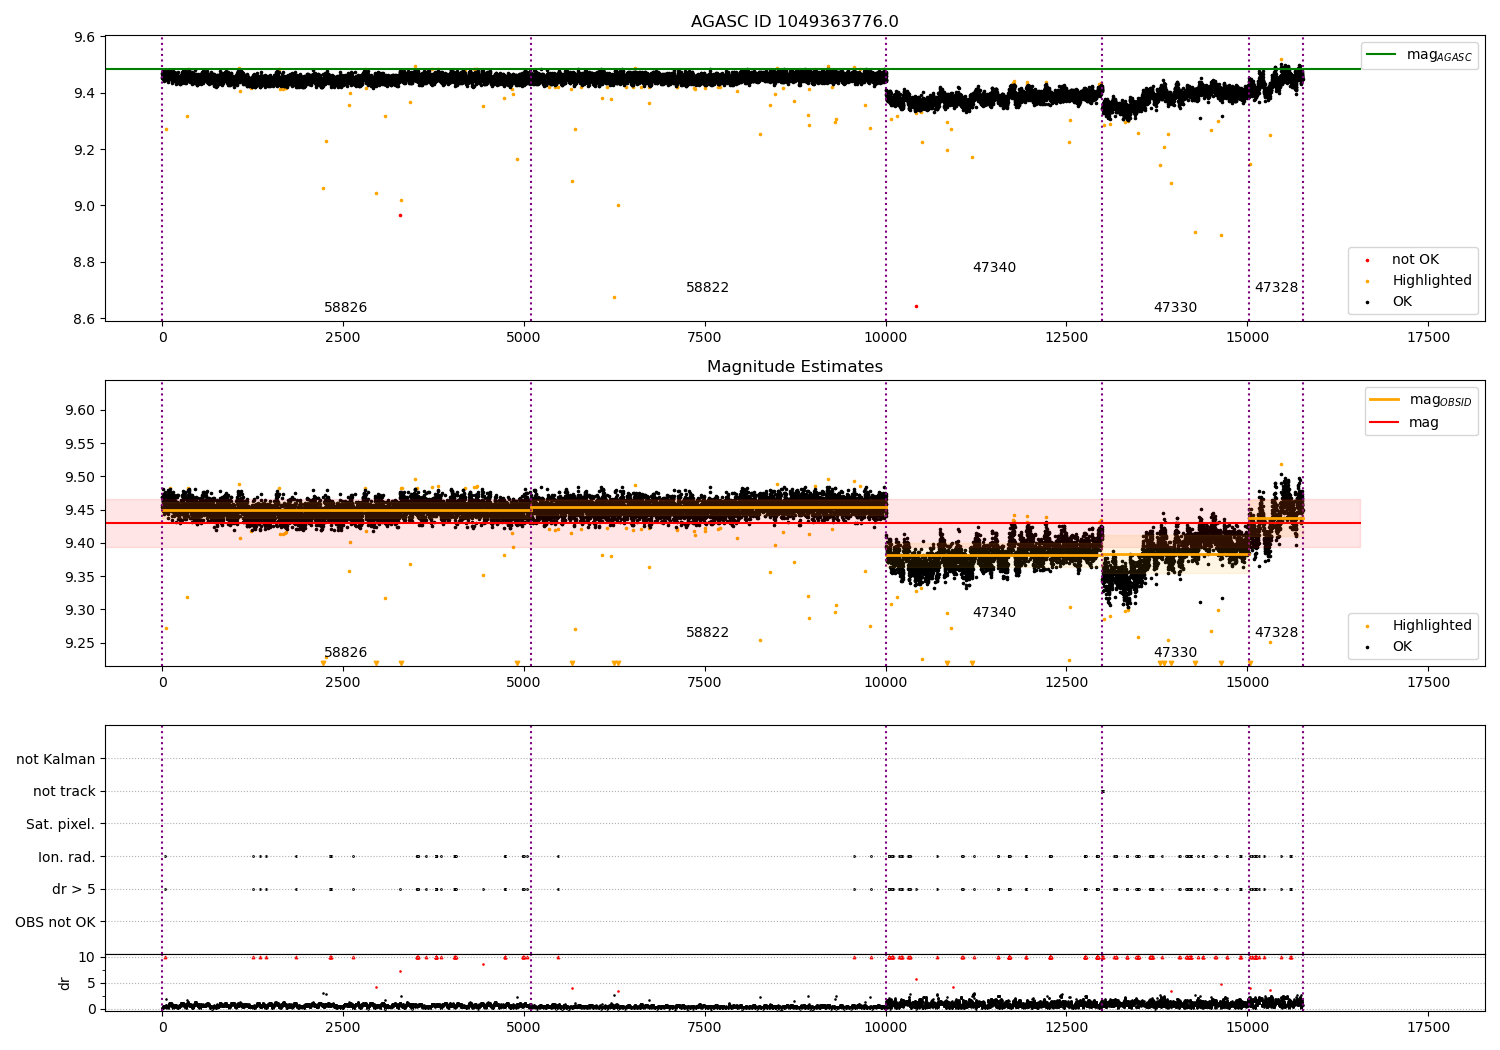Click the "8.6" y-tick of the top plot
This screenshot has height=1050, width=1500.
(x=85, y=319)
